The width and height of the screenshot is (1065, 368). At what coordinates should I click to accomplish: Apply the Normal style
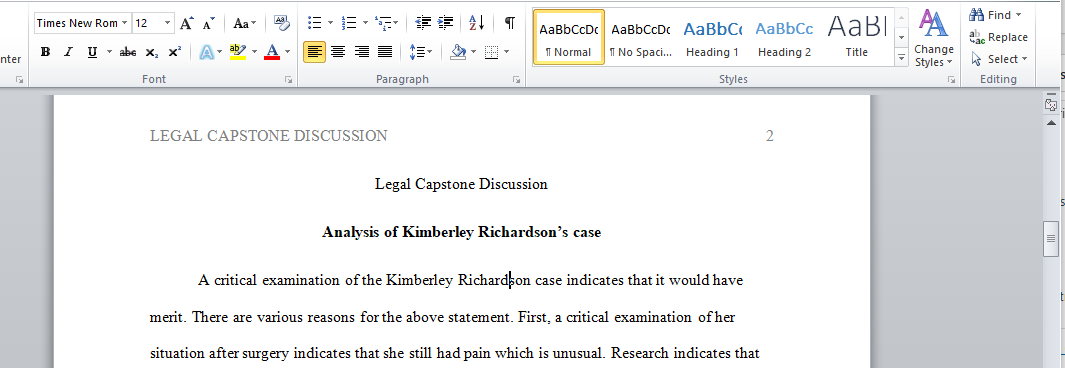pyautogui.click(x=568, y=37)
